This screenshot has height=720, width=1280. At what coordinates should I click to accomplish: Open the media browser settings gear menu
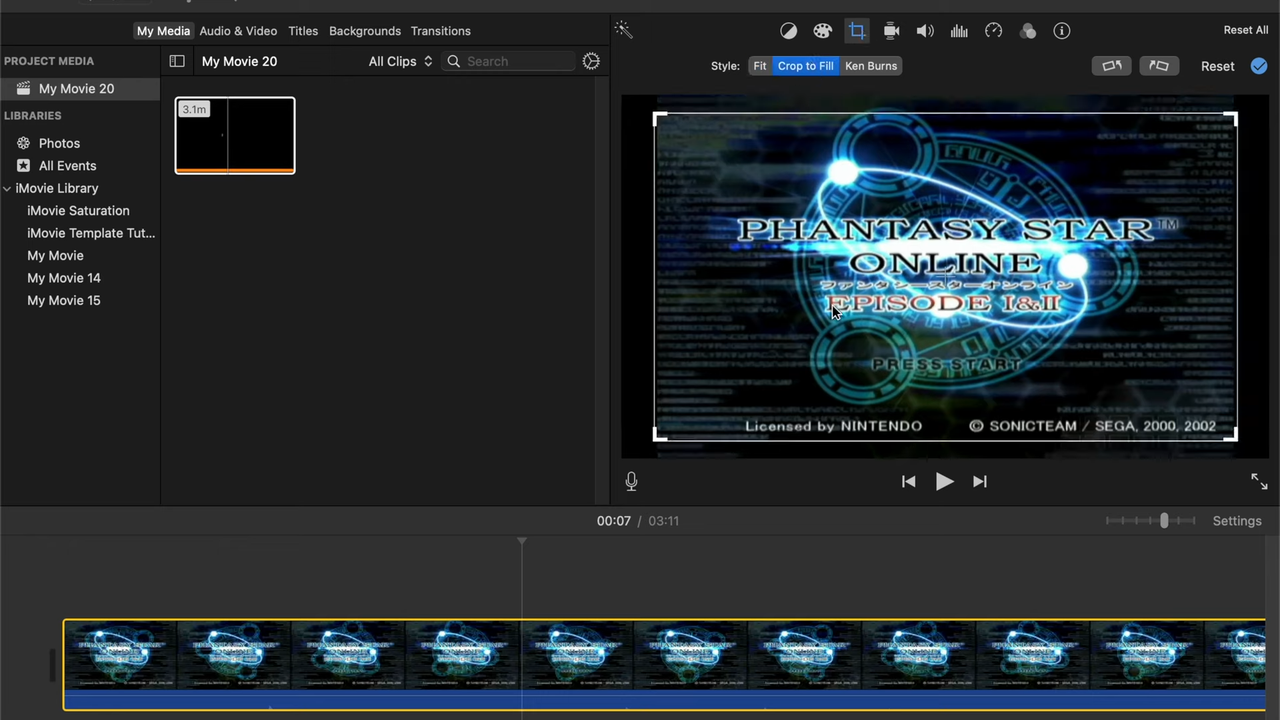point(590,61)
